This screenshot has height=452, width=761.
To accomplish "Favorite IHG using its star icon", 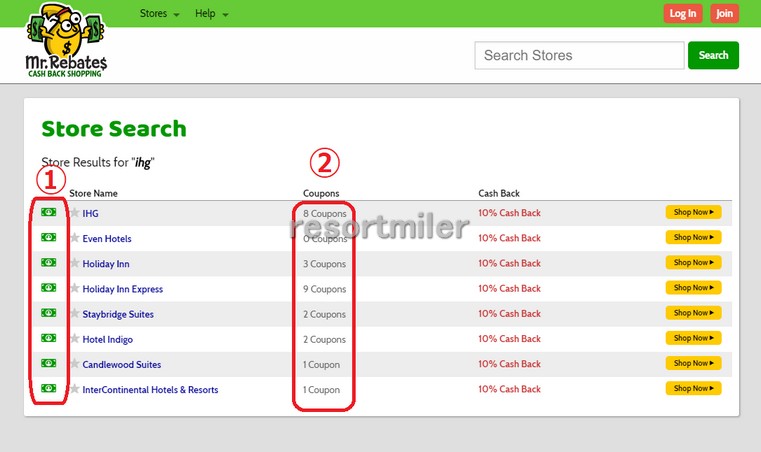I will 74,213.
